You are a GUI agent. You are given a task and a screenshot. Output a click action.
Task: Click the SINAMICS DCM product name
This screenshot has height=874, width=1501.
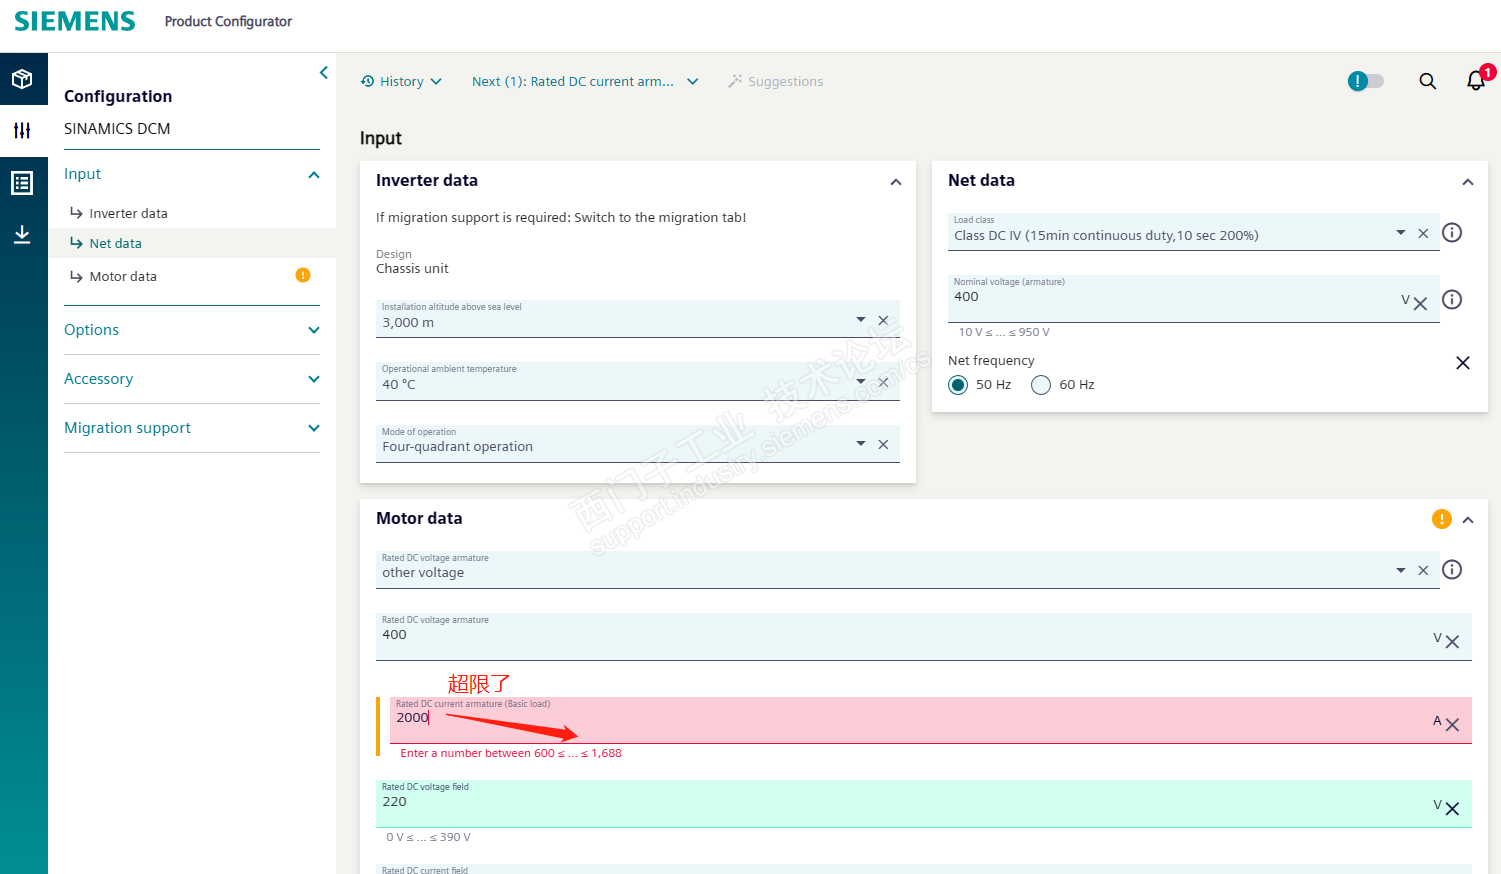pyautogui.click(x=117, y=128)
